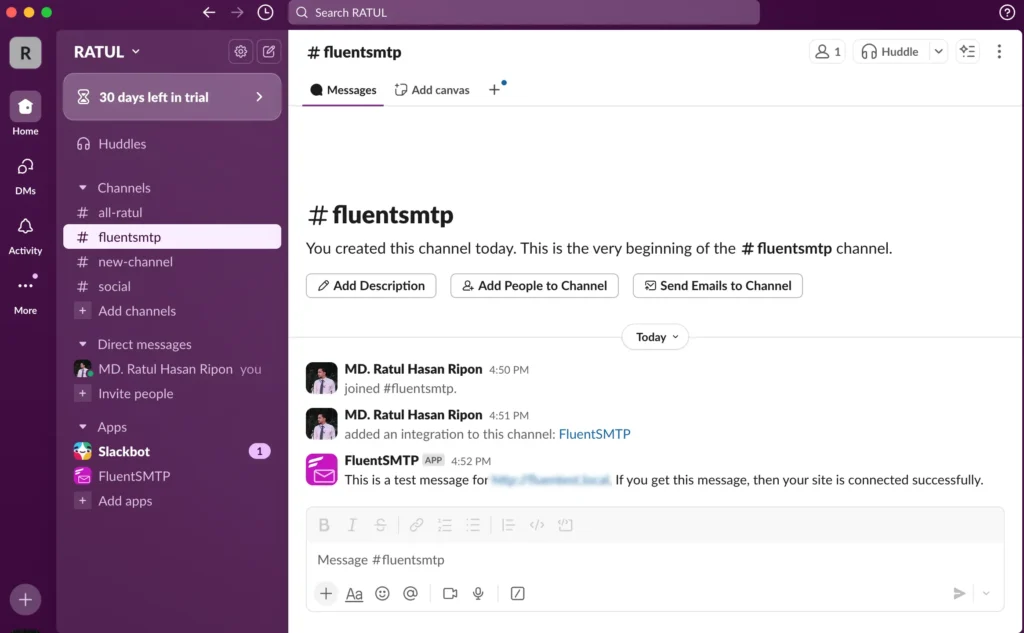Expand the 30 days left in trial banner

[172, 97]
